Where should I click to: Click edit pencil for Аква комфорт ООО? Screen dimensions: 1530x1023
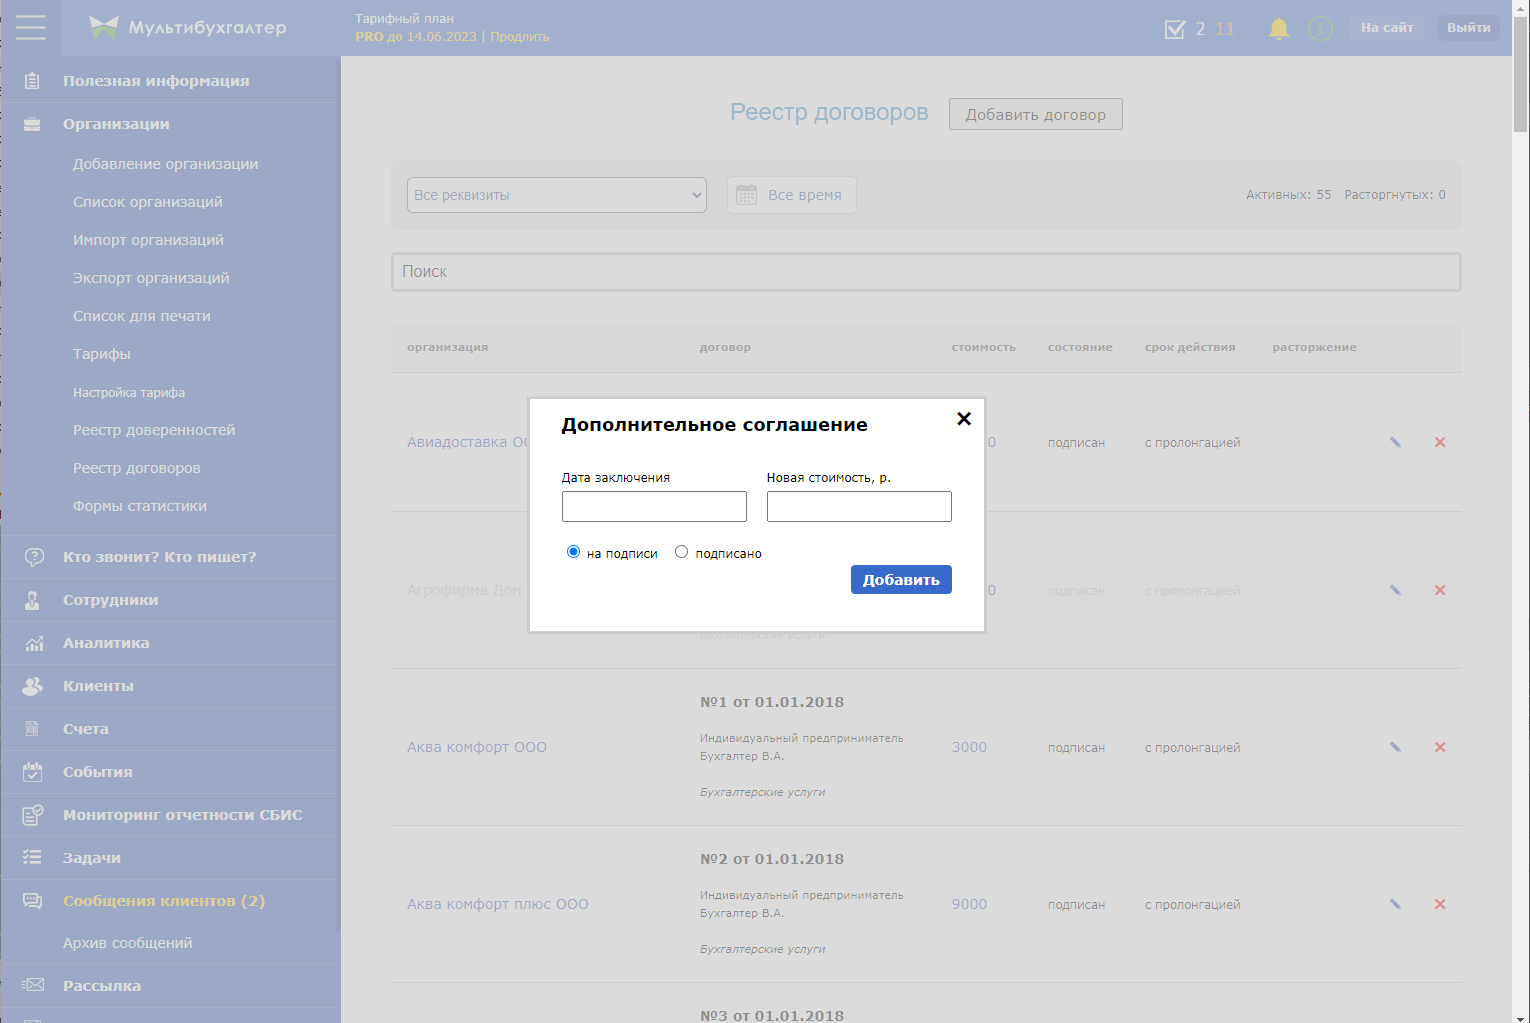click(1395, 747)
